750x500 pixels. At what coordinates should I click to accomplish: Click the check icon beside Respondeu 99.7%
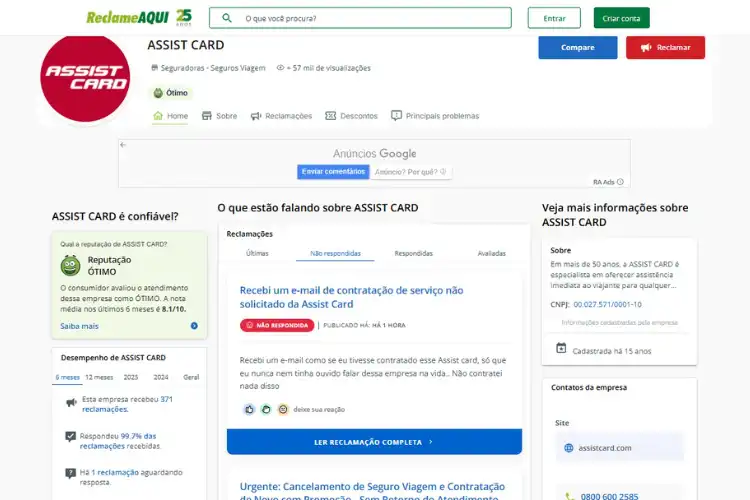coord(70,436)
